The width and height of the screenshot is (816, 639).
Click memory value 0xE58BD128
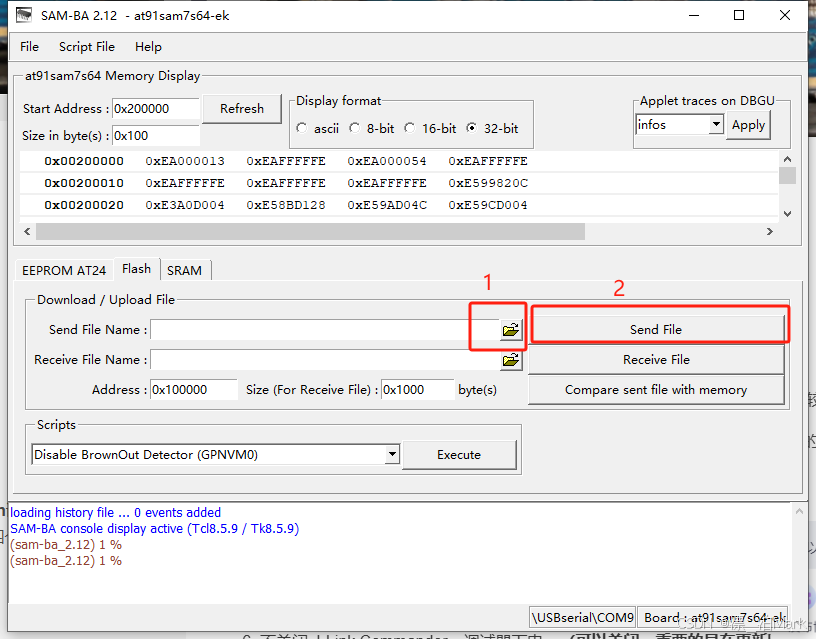click(x=286, y=205)
